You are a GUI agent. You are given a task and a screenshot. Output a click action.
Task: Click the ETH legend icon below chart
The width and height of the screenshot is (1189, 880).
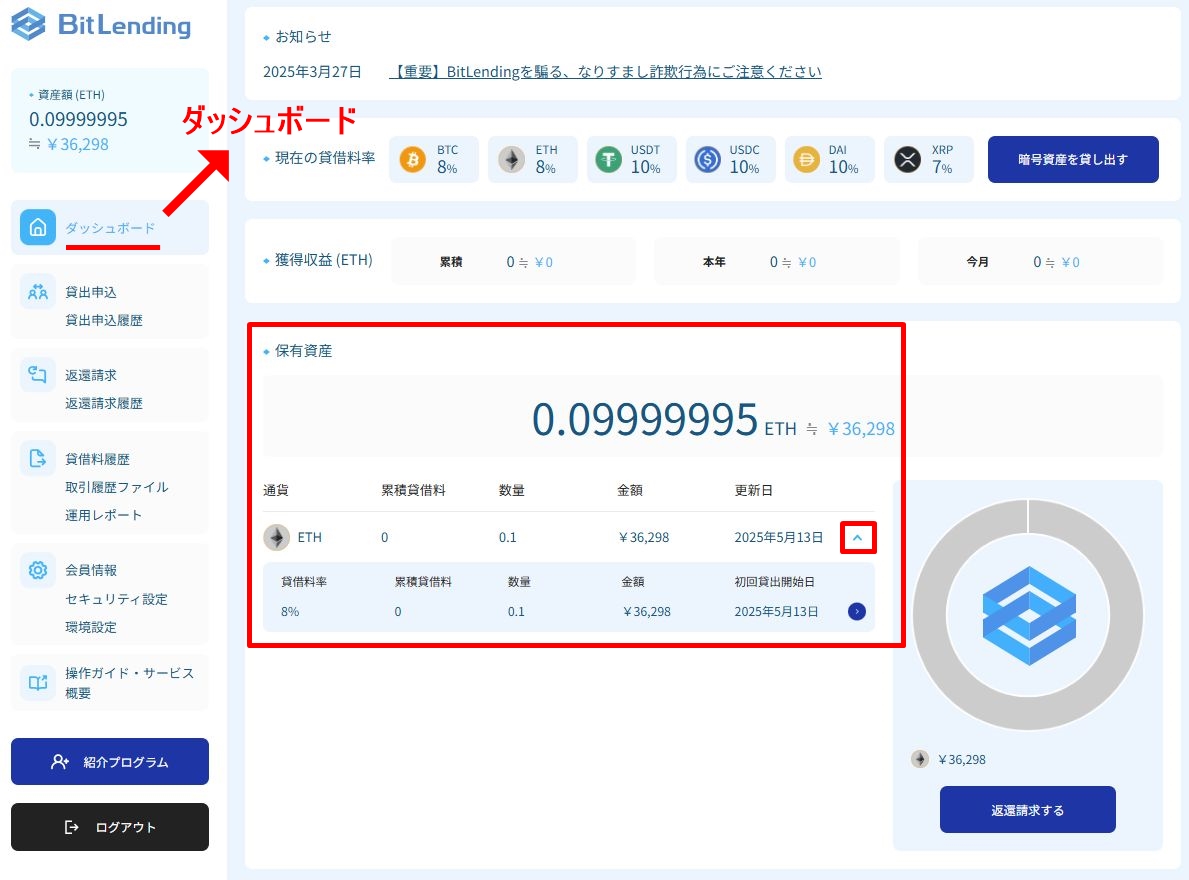pos(920,759)
